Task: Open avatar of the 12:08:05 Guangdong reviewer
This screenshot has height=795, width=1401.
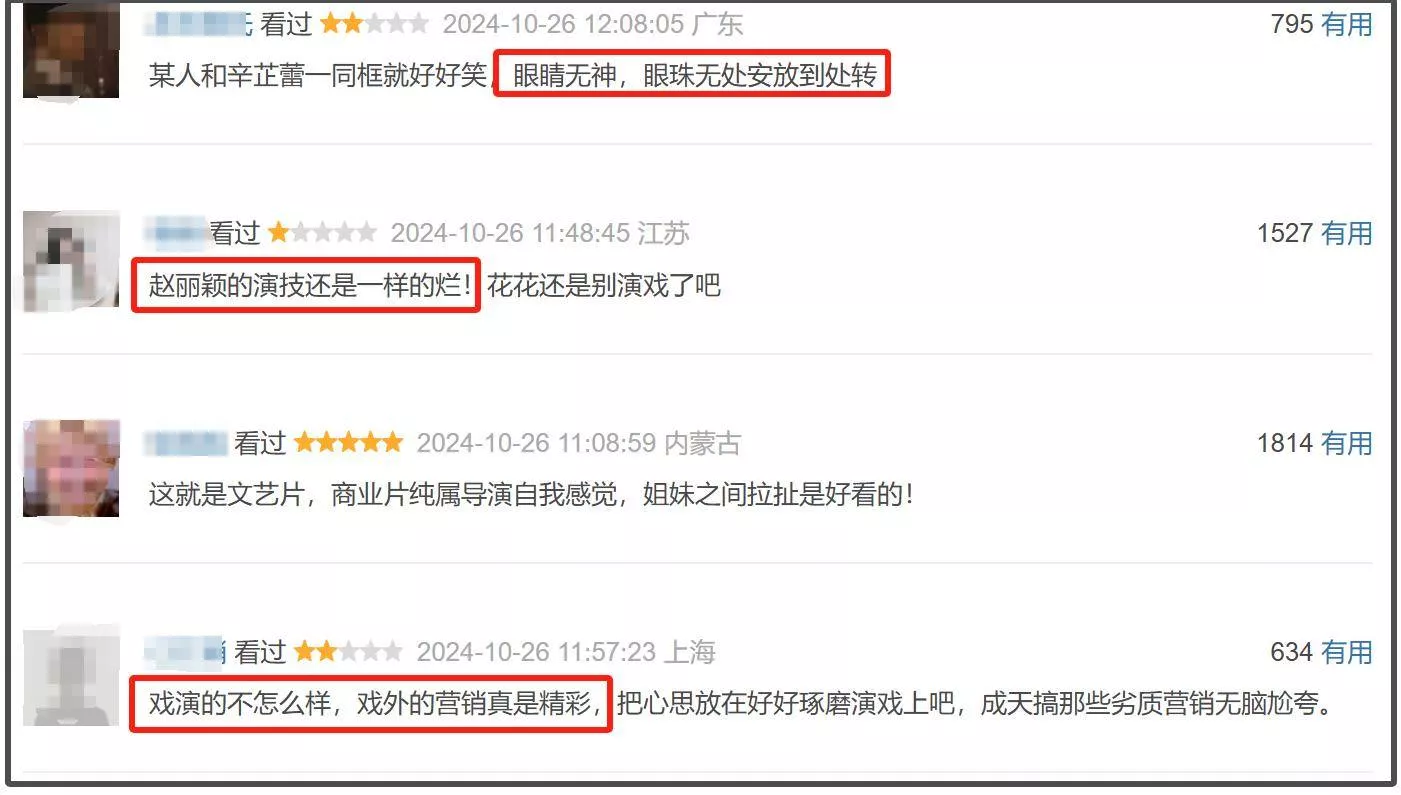Action: (x=71, y=51)
